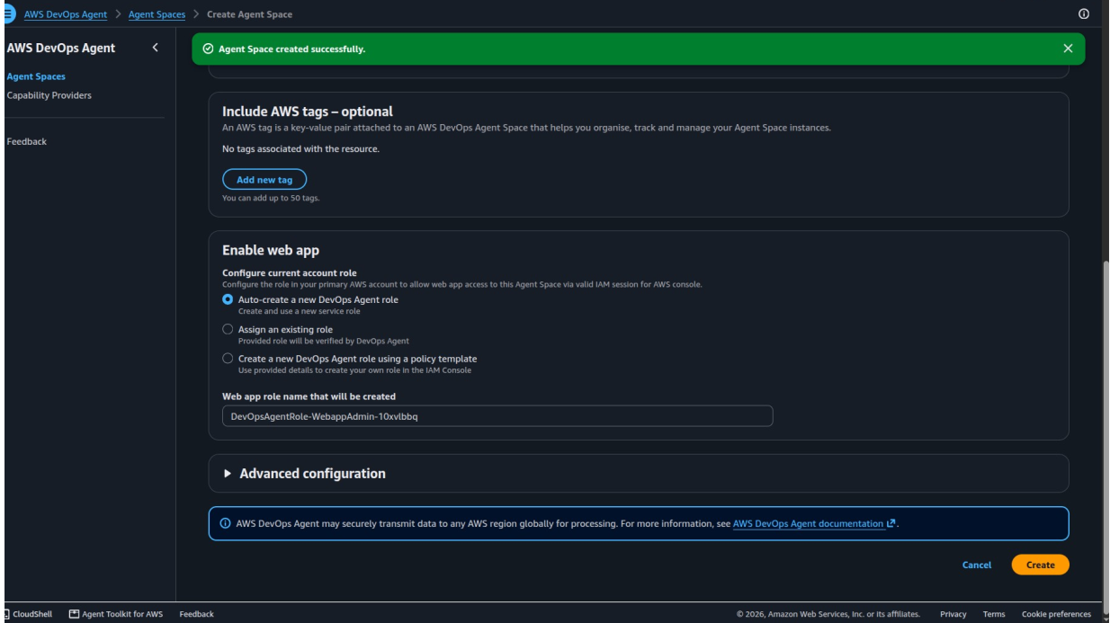The width and height of the screenshot is (1110, 623).
Task: Click the AWS DevOps Agent breadcrumb link
Action: (x=65, y=14)
